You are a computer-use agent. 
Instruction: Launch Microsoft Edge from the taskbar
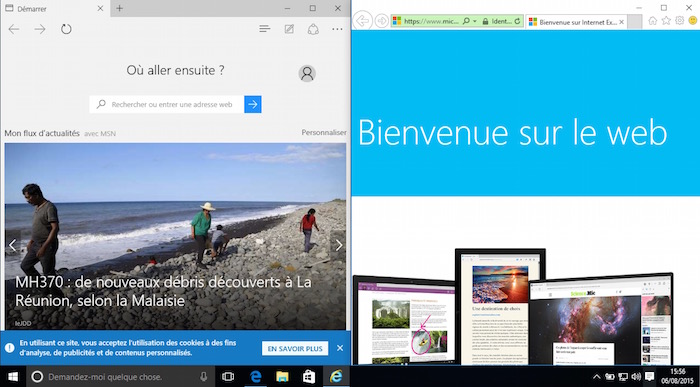pos(255,377)
